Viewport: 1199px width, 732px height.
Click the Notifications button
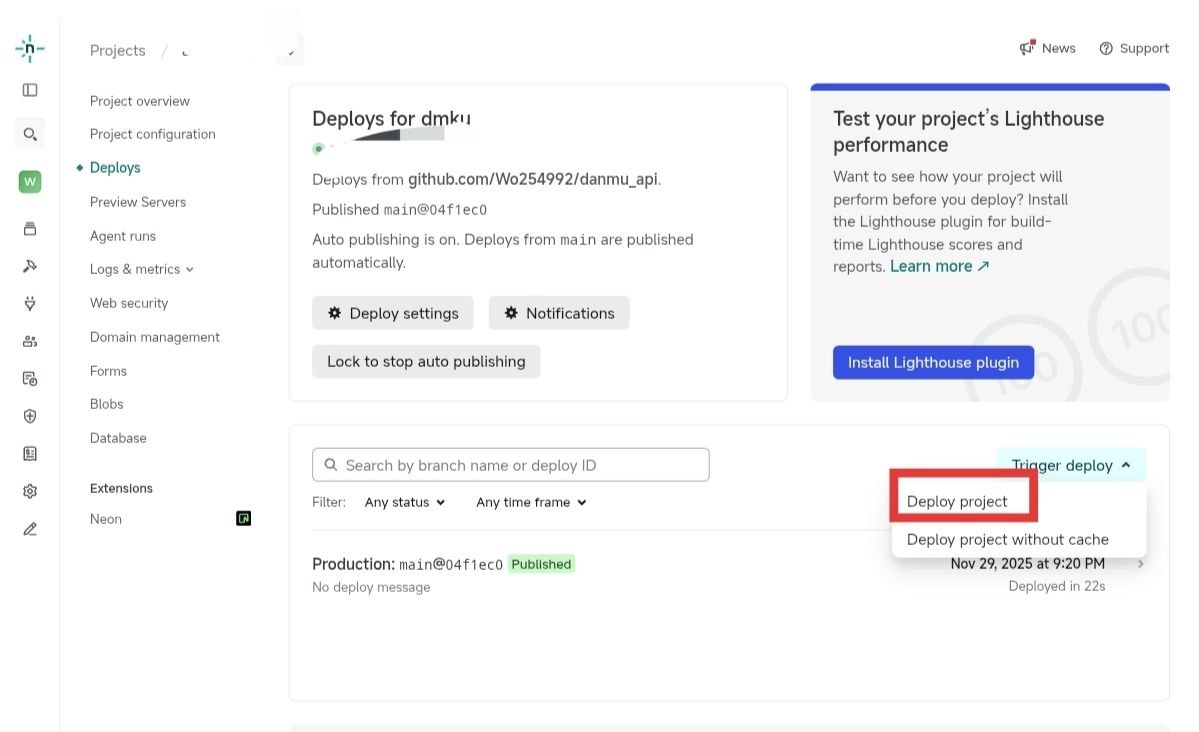pos(559,313)
